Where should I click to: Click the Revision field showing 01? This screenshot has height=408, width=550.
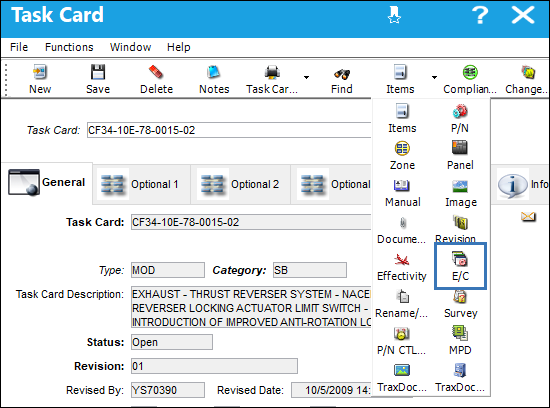(x=214, y=366)
